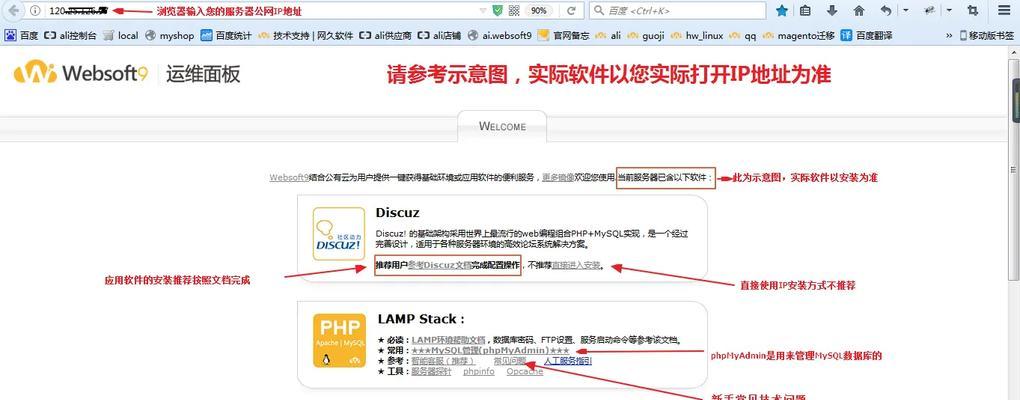
Task: Click the Websoft9 logo
Action: [x=81, y=73]
